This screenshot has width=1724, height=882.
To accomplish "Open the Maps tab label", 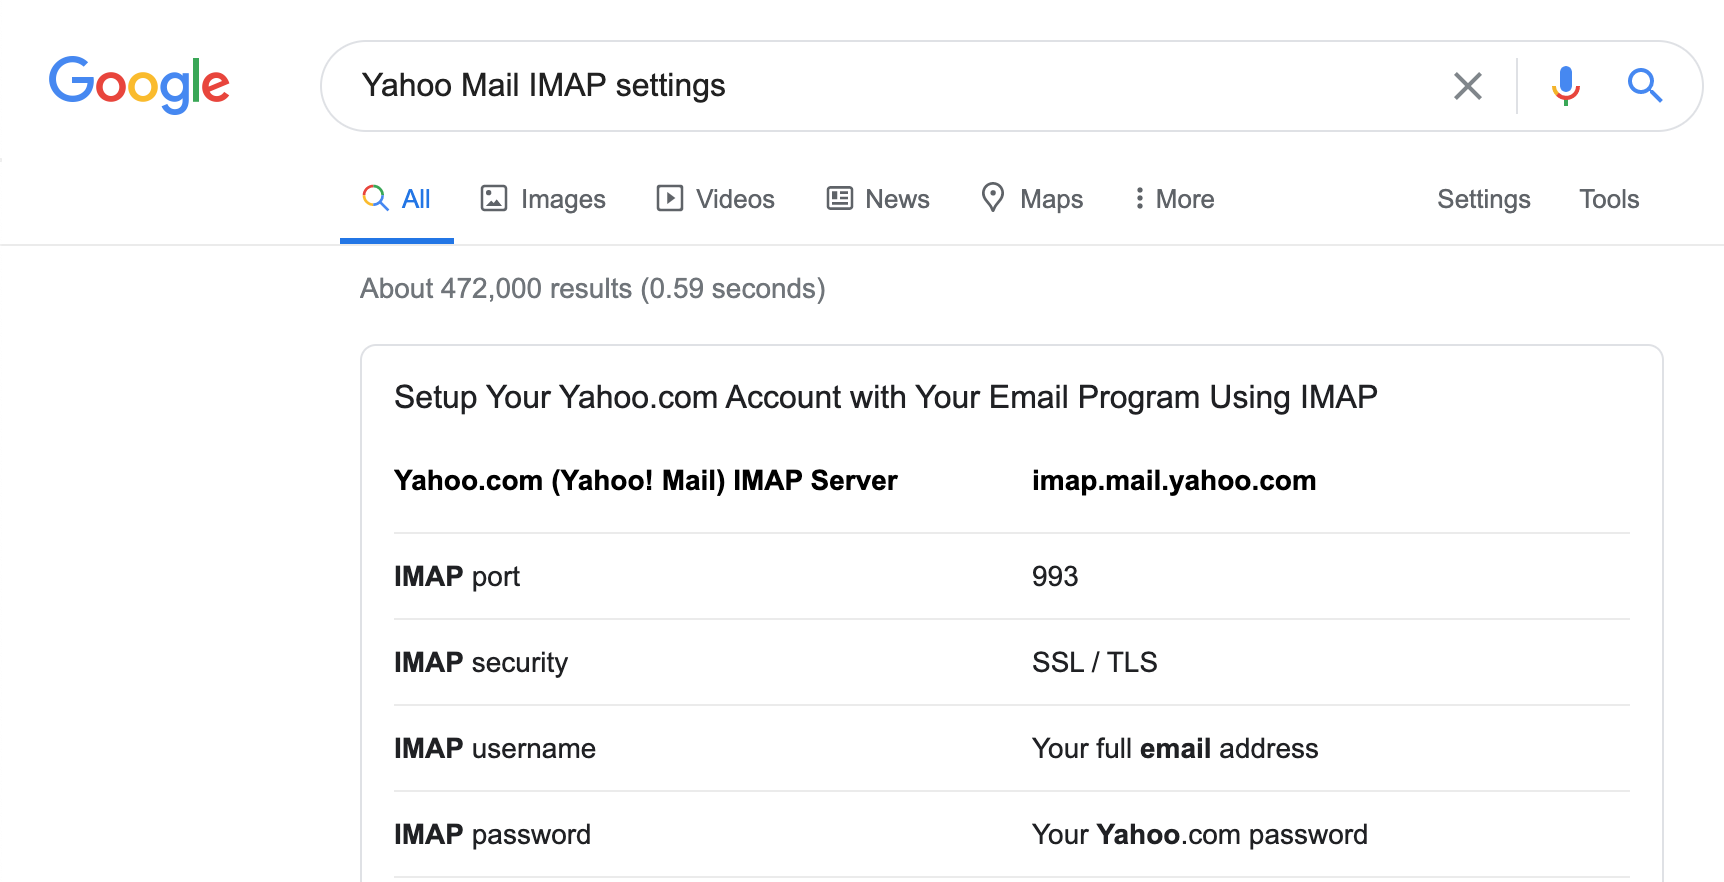I will [1051, 199].
